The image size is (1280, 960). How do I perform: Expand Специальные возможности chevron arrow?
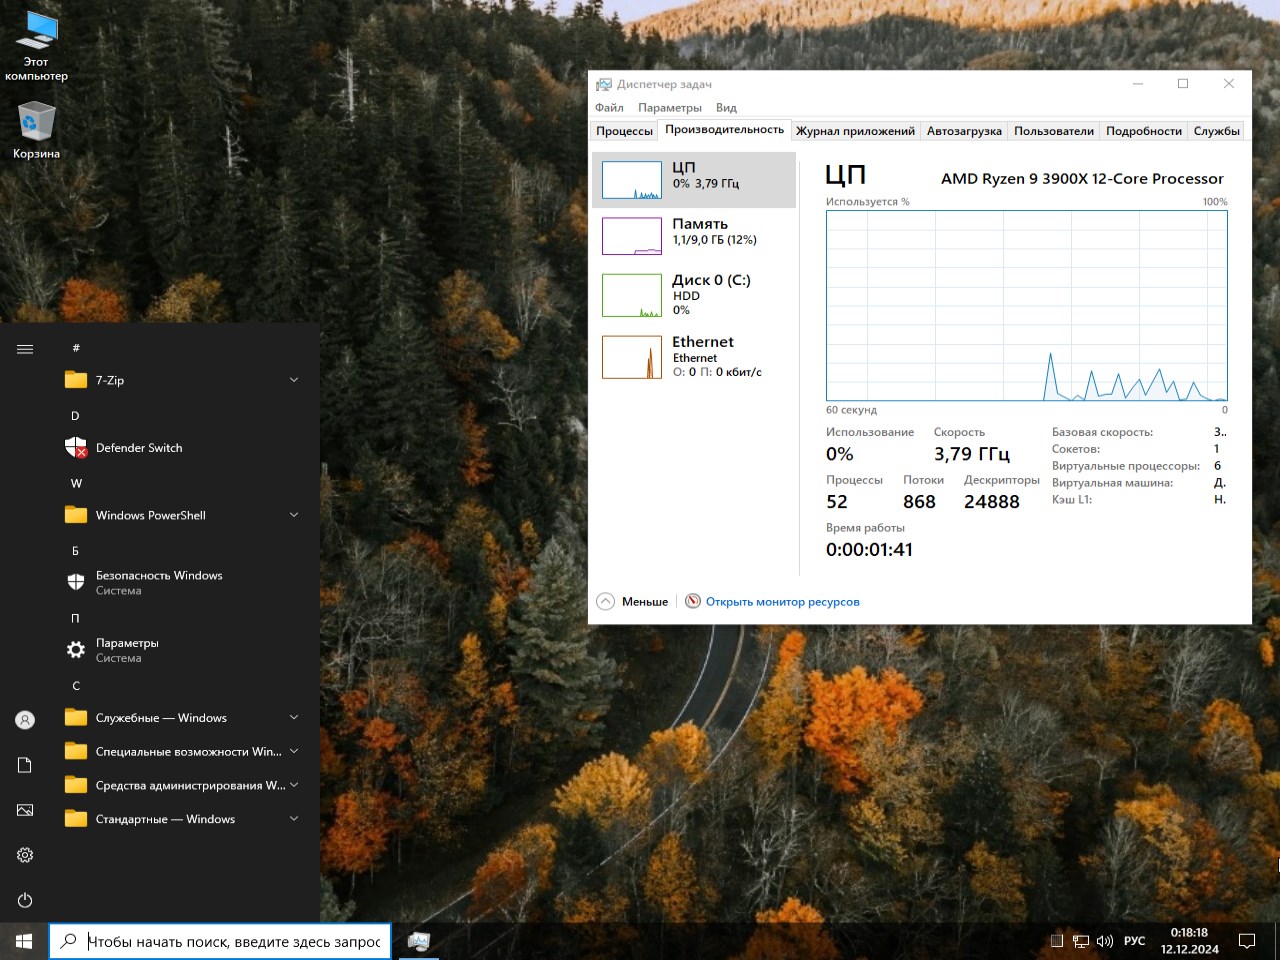[294, 751]
